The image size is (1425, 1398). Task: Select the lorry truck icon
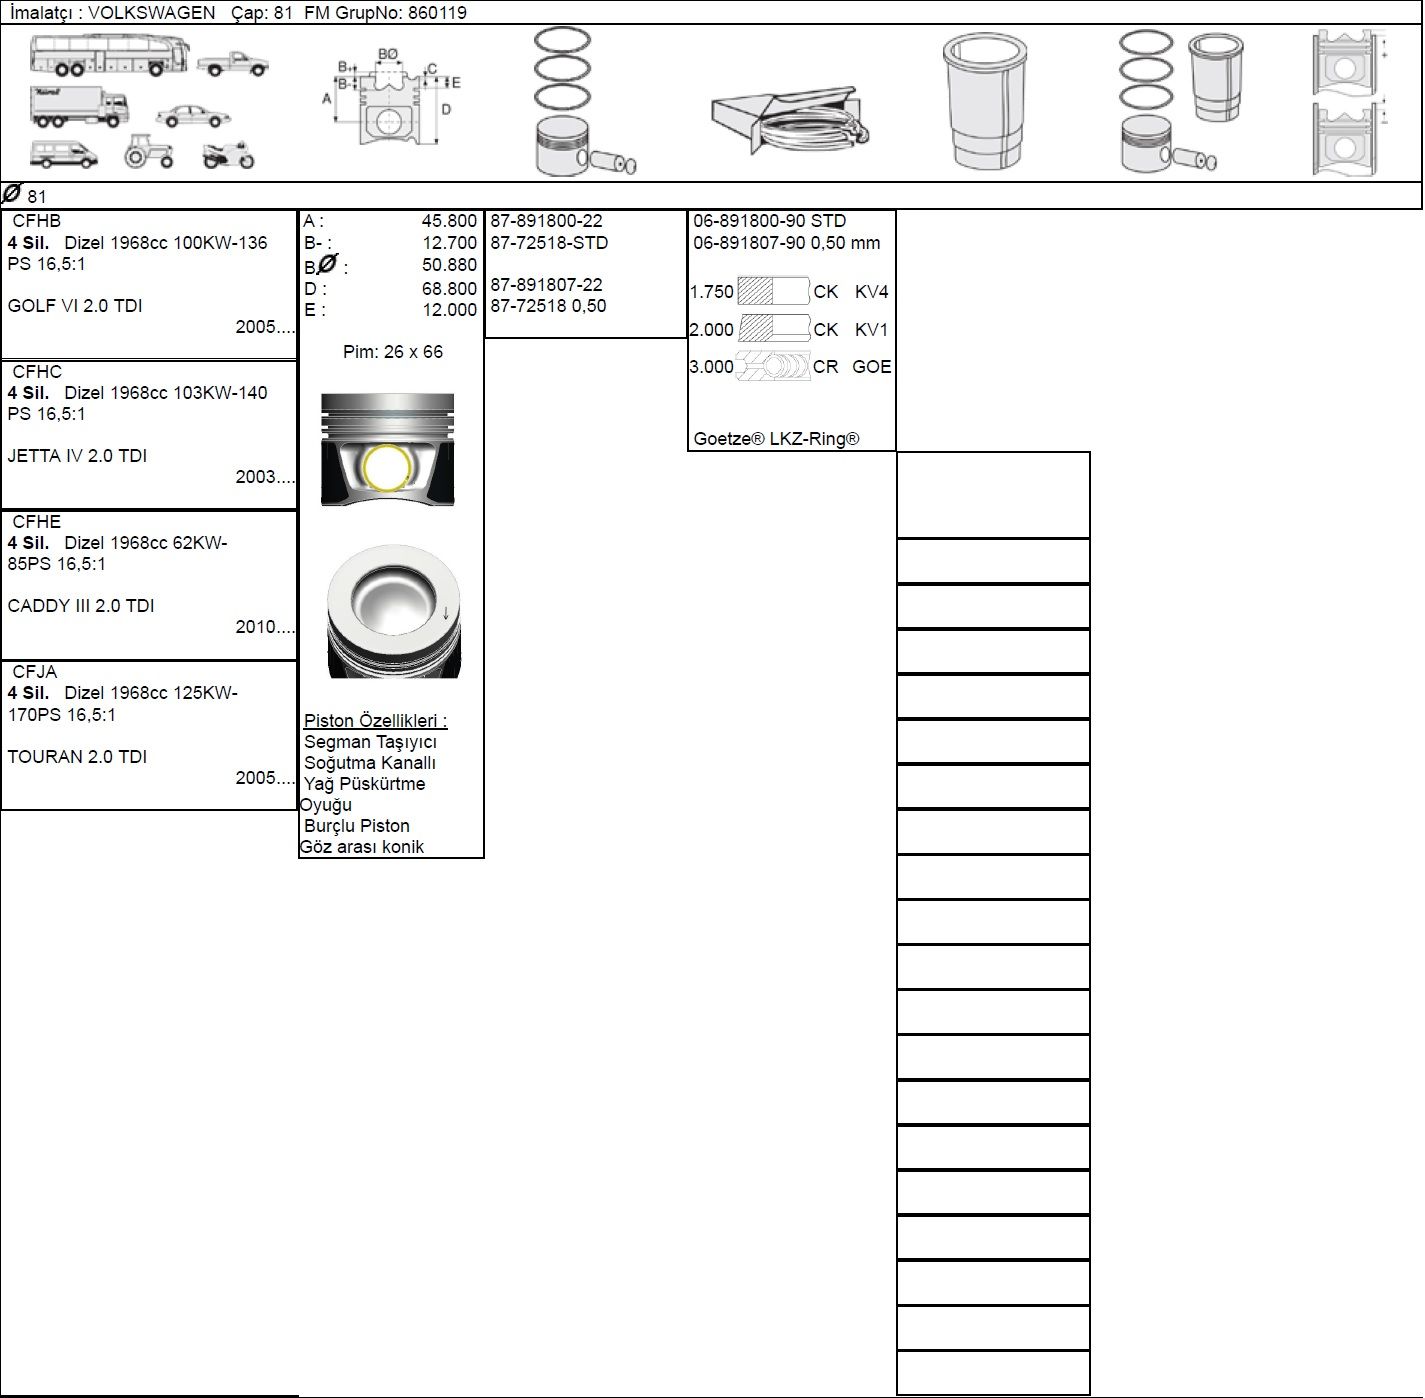click(79, 107)
